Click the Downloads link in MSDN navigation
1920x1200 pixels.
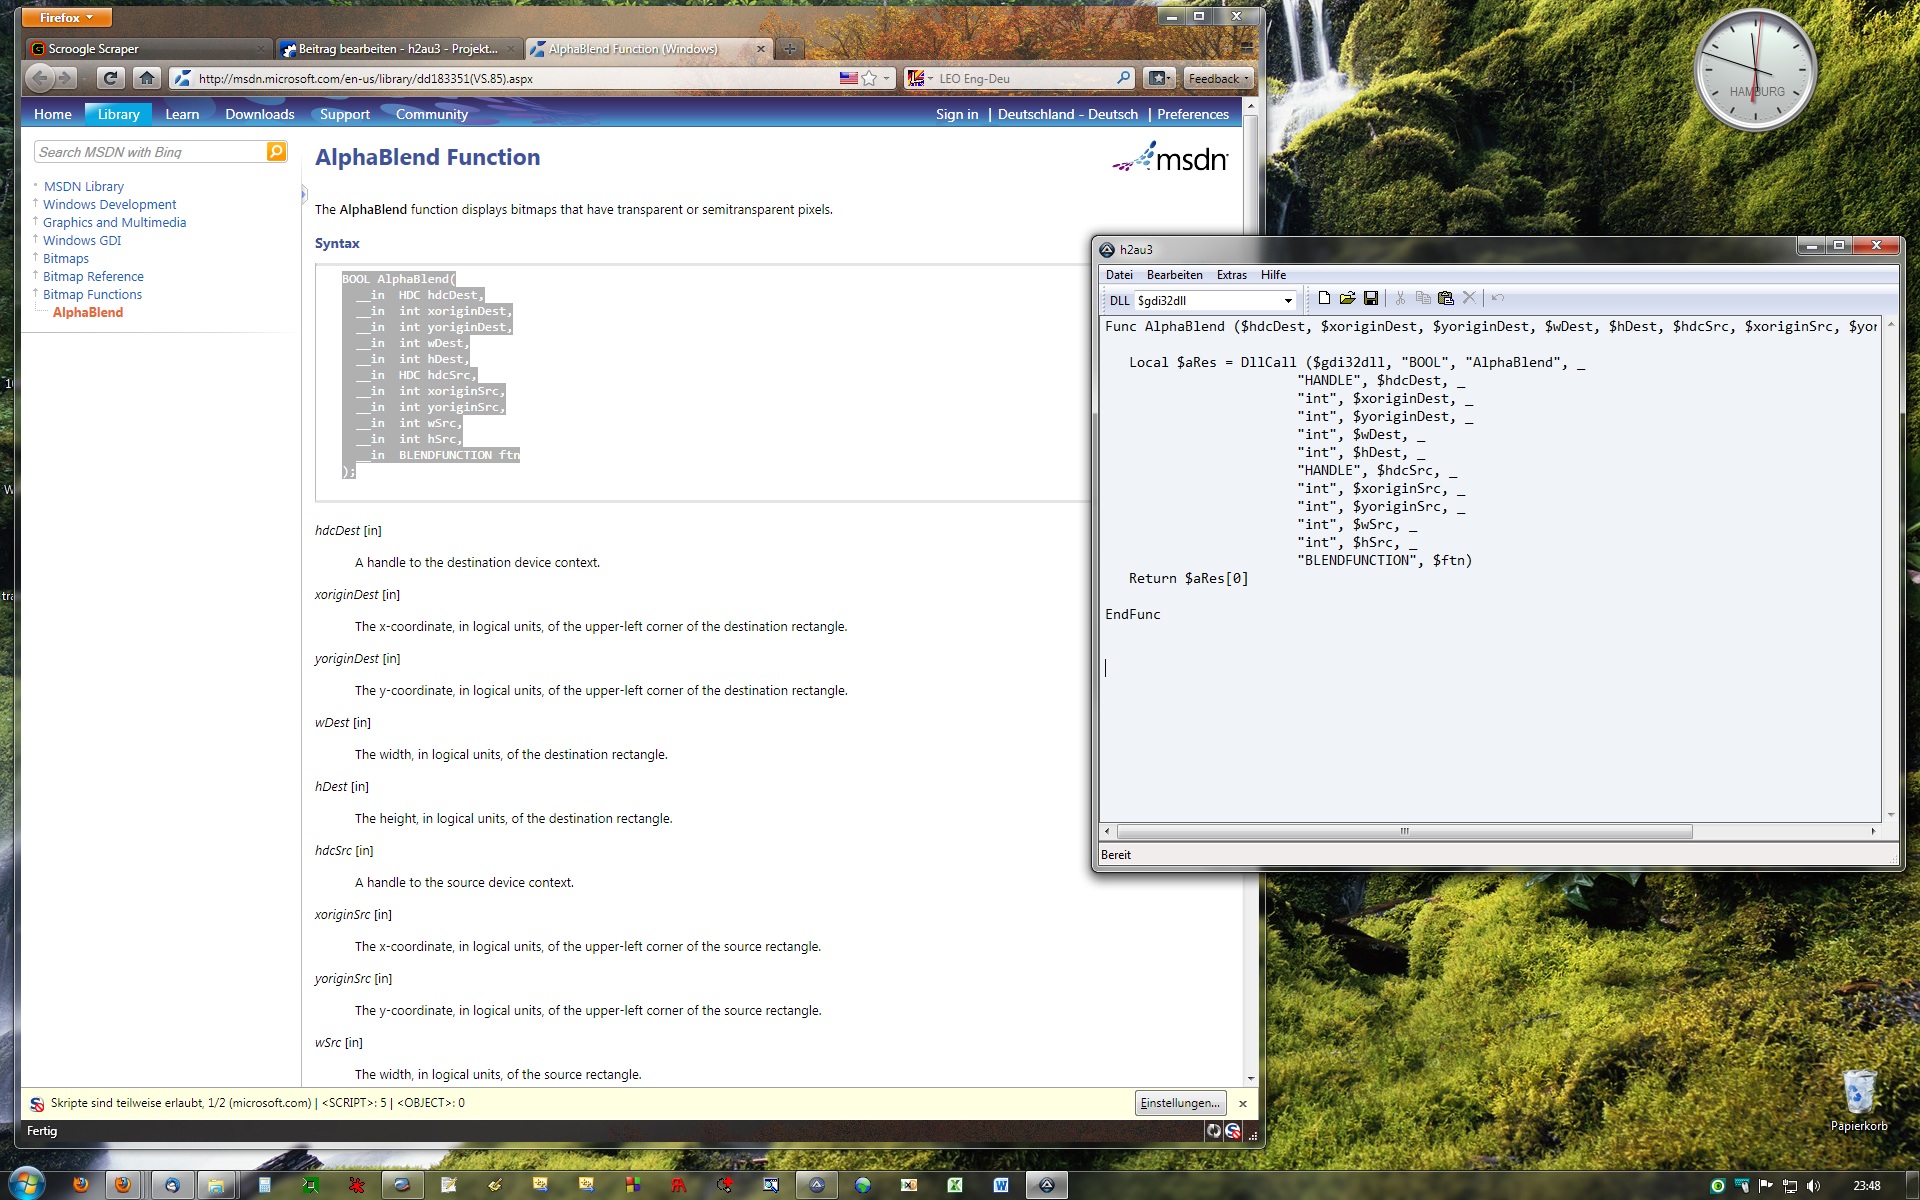click(x=259, y=114)
